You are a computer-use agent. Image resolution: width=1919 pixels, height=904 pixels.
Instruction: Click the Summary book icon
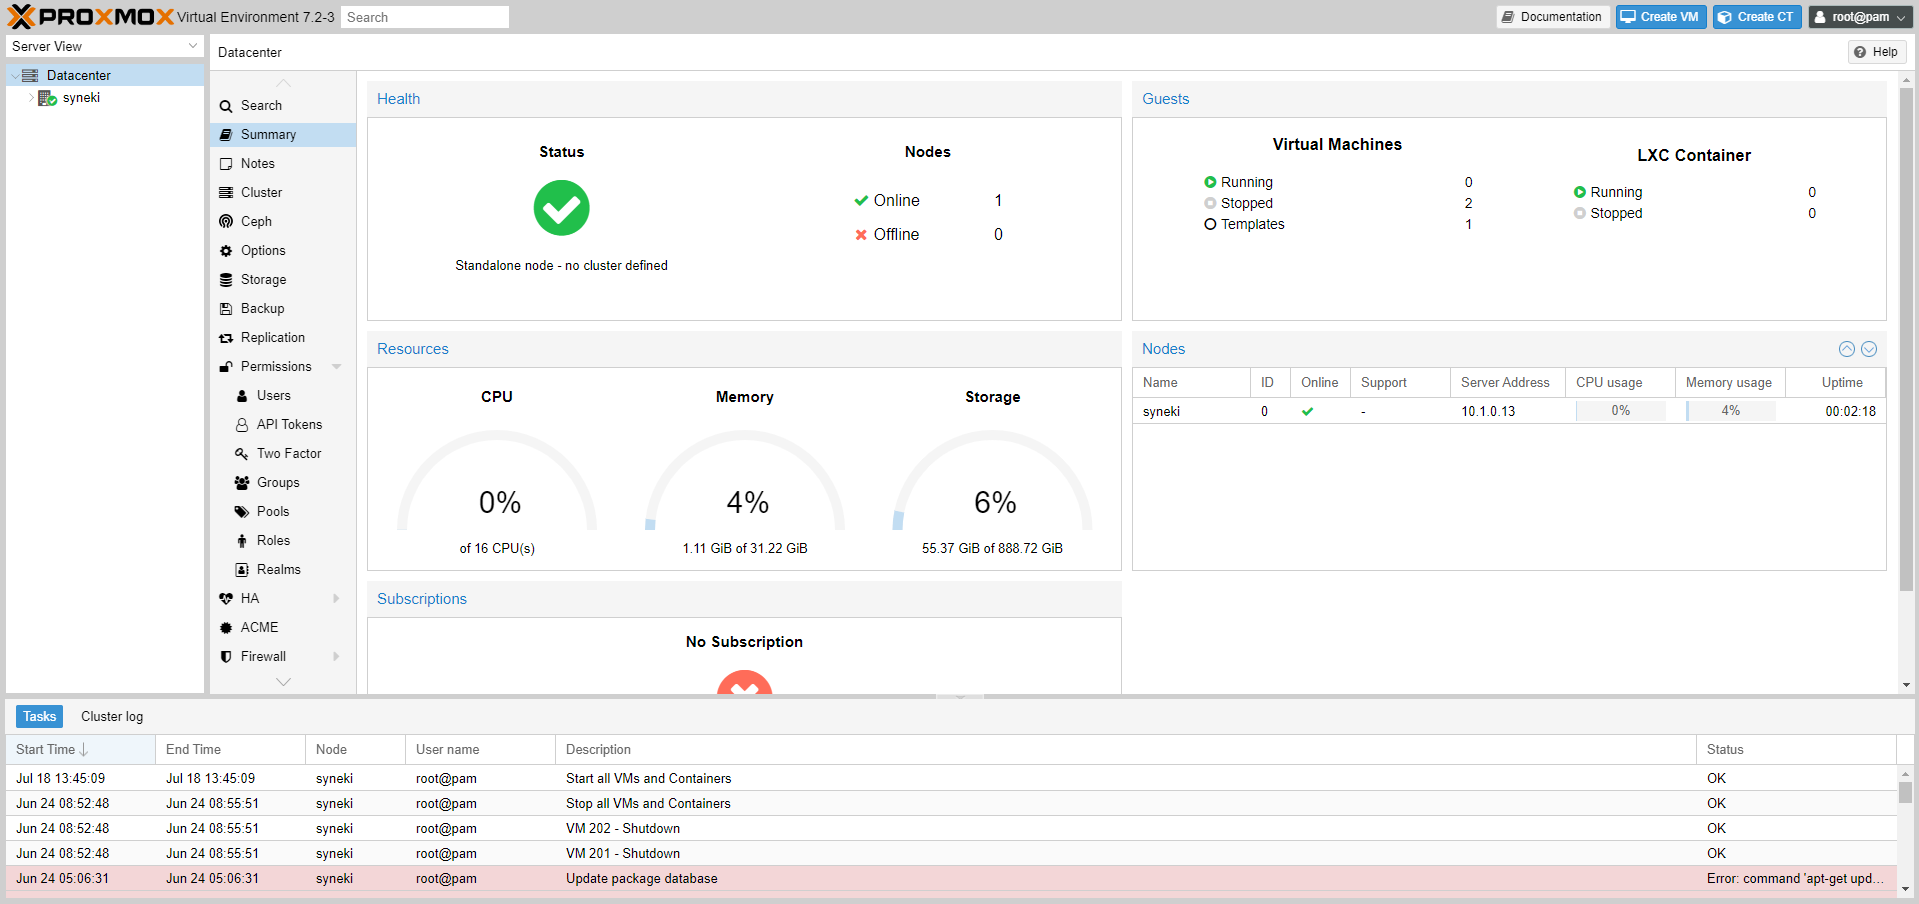click(x=226, y=135)
